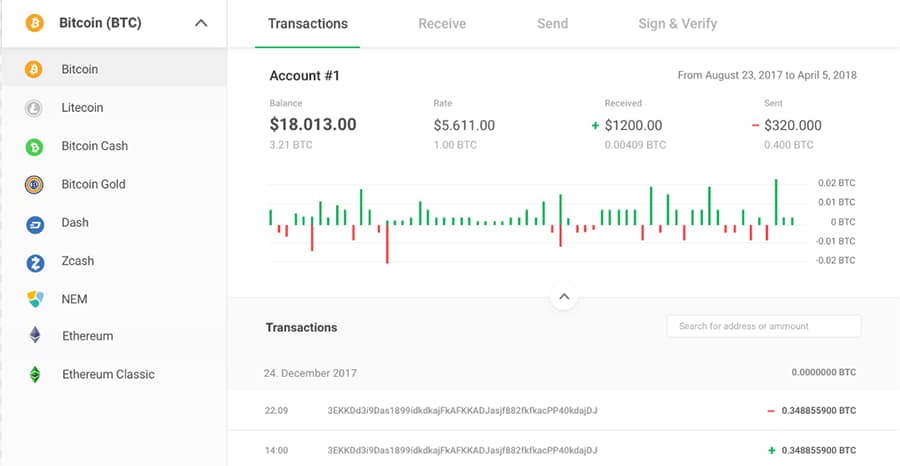Click the Bitcoin Cash icon

[34, 147]
